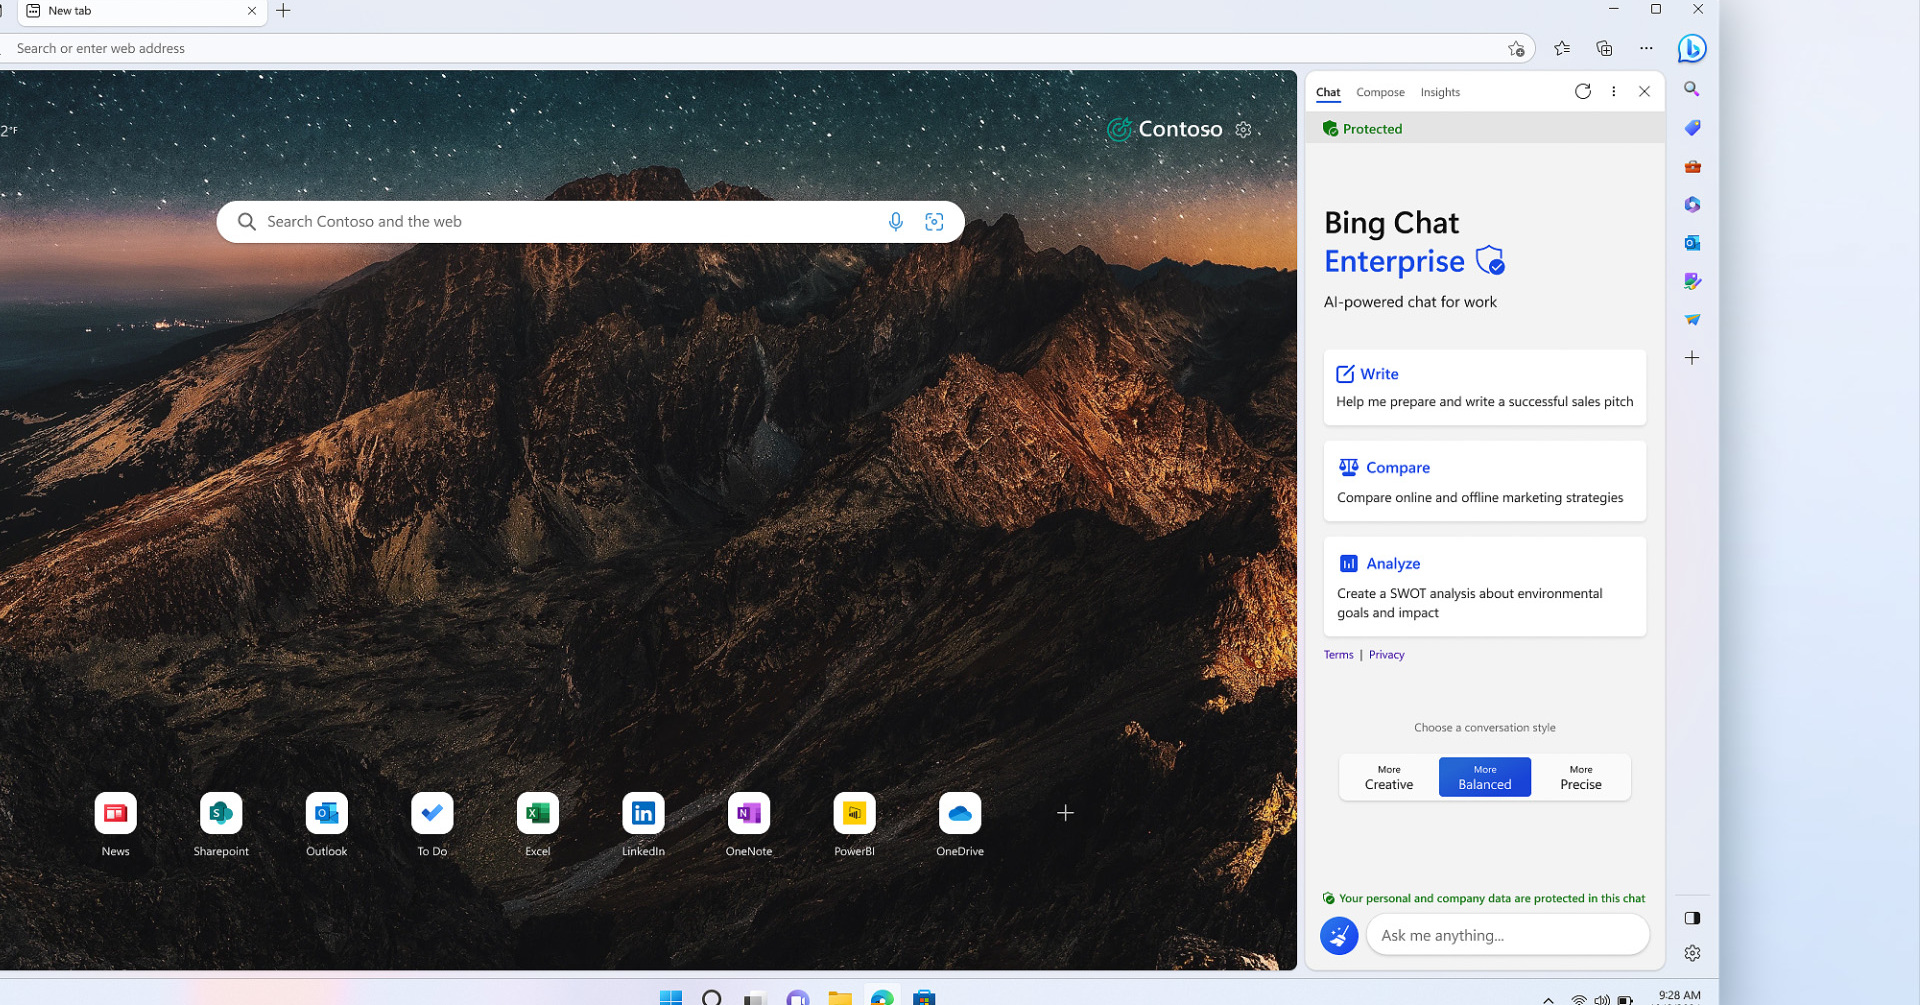Open Windows Start menu

click(x=670, y=998)
